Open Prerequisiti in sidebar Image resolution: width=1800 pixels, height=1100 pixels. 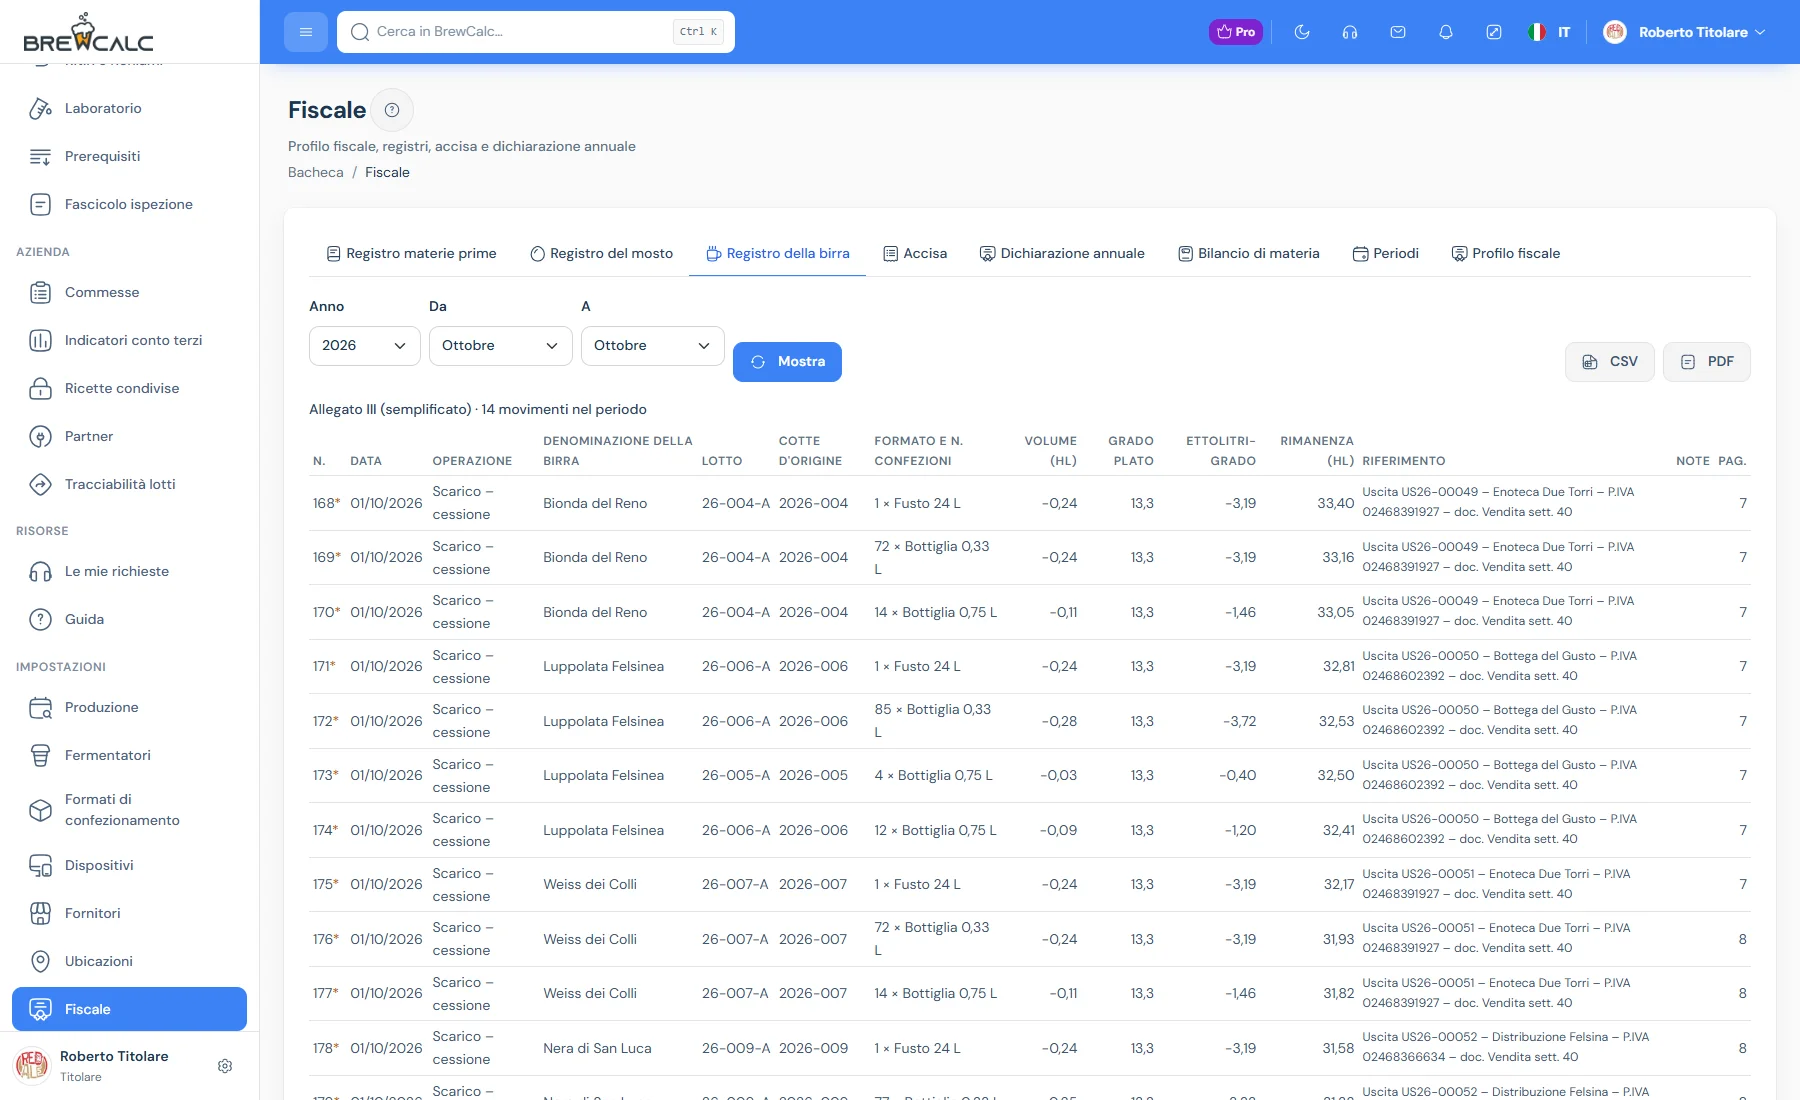129,156
